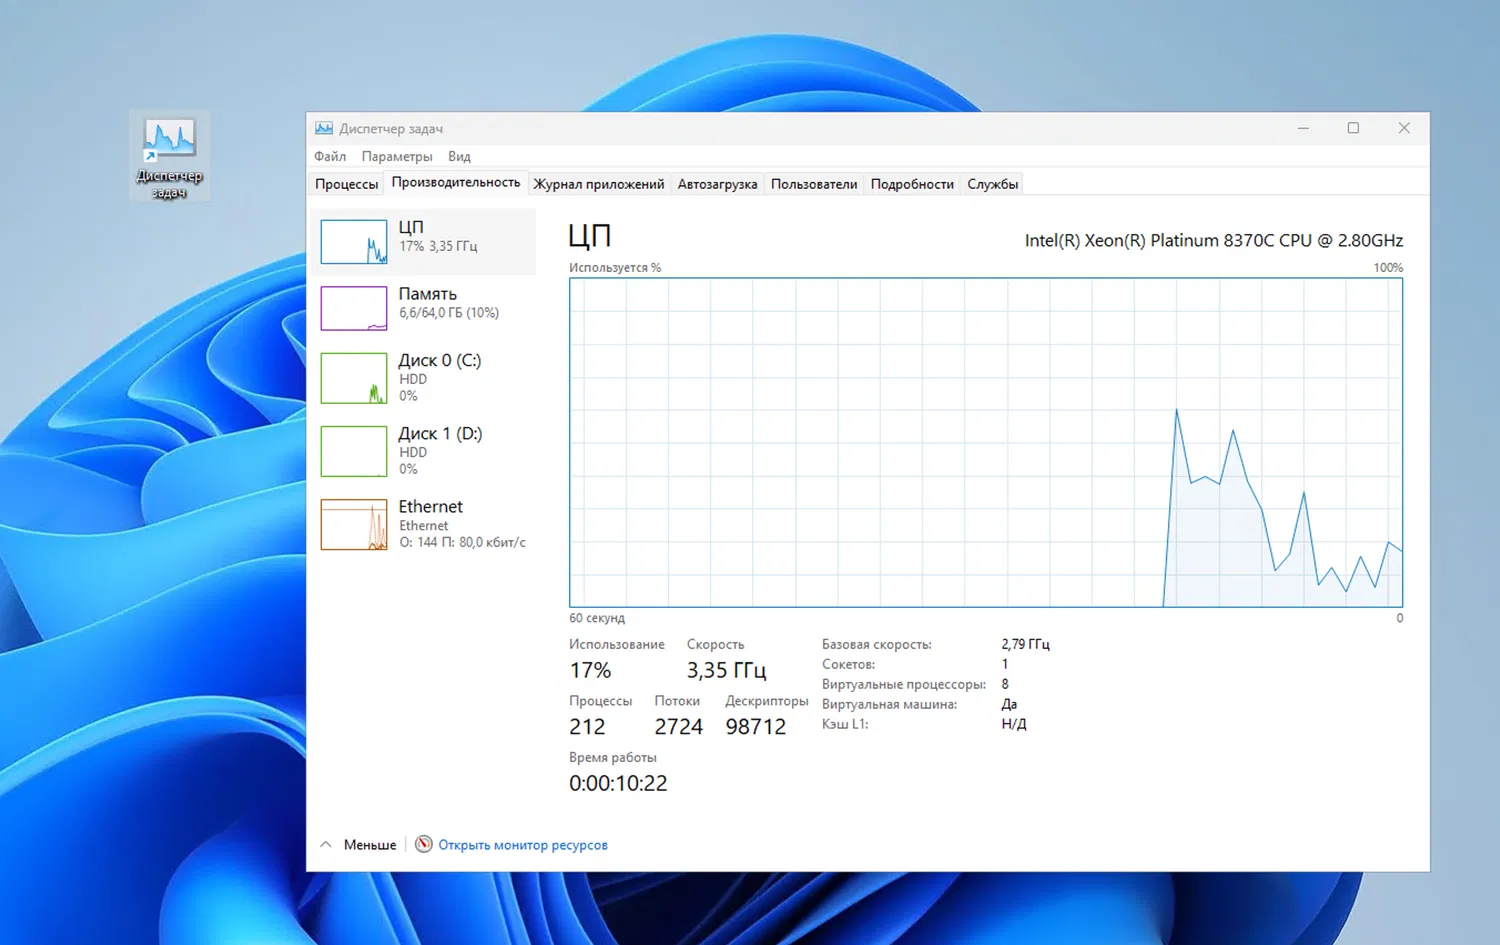Screen dimensions: 1500x945
Task: Switch to the Пользователи tab
Action: point(814,184)
